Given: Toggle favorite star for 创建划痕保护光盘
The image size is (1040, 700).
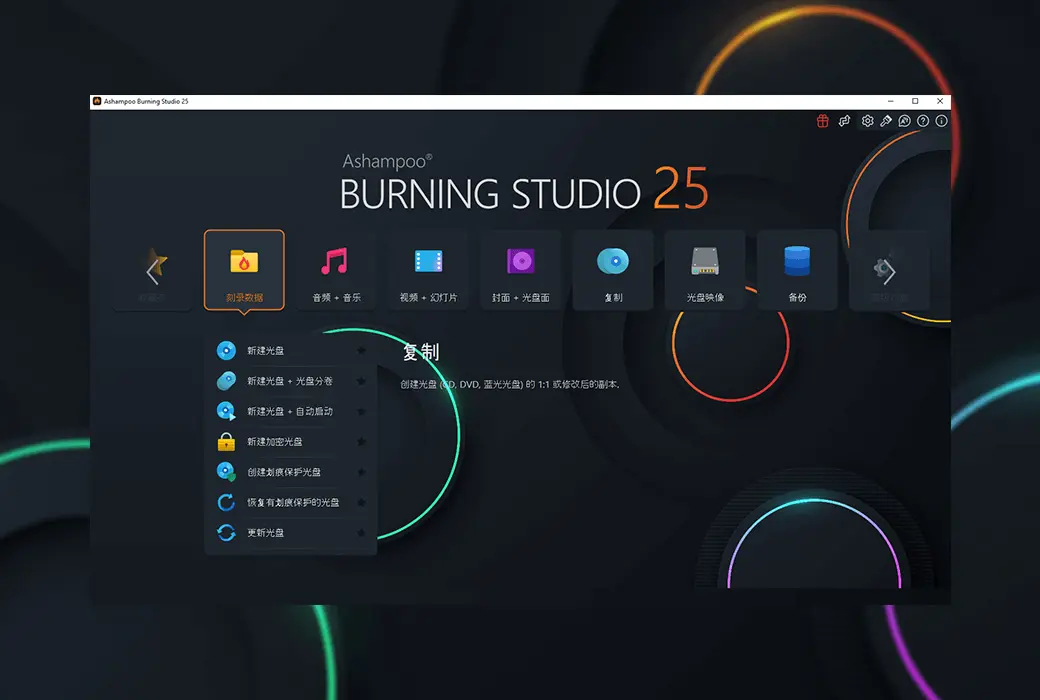Looking at the screenshot, I should 361,472.
